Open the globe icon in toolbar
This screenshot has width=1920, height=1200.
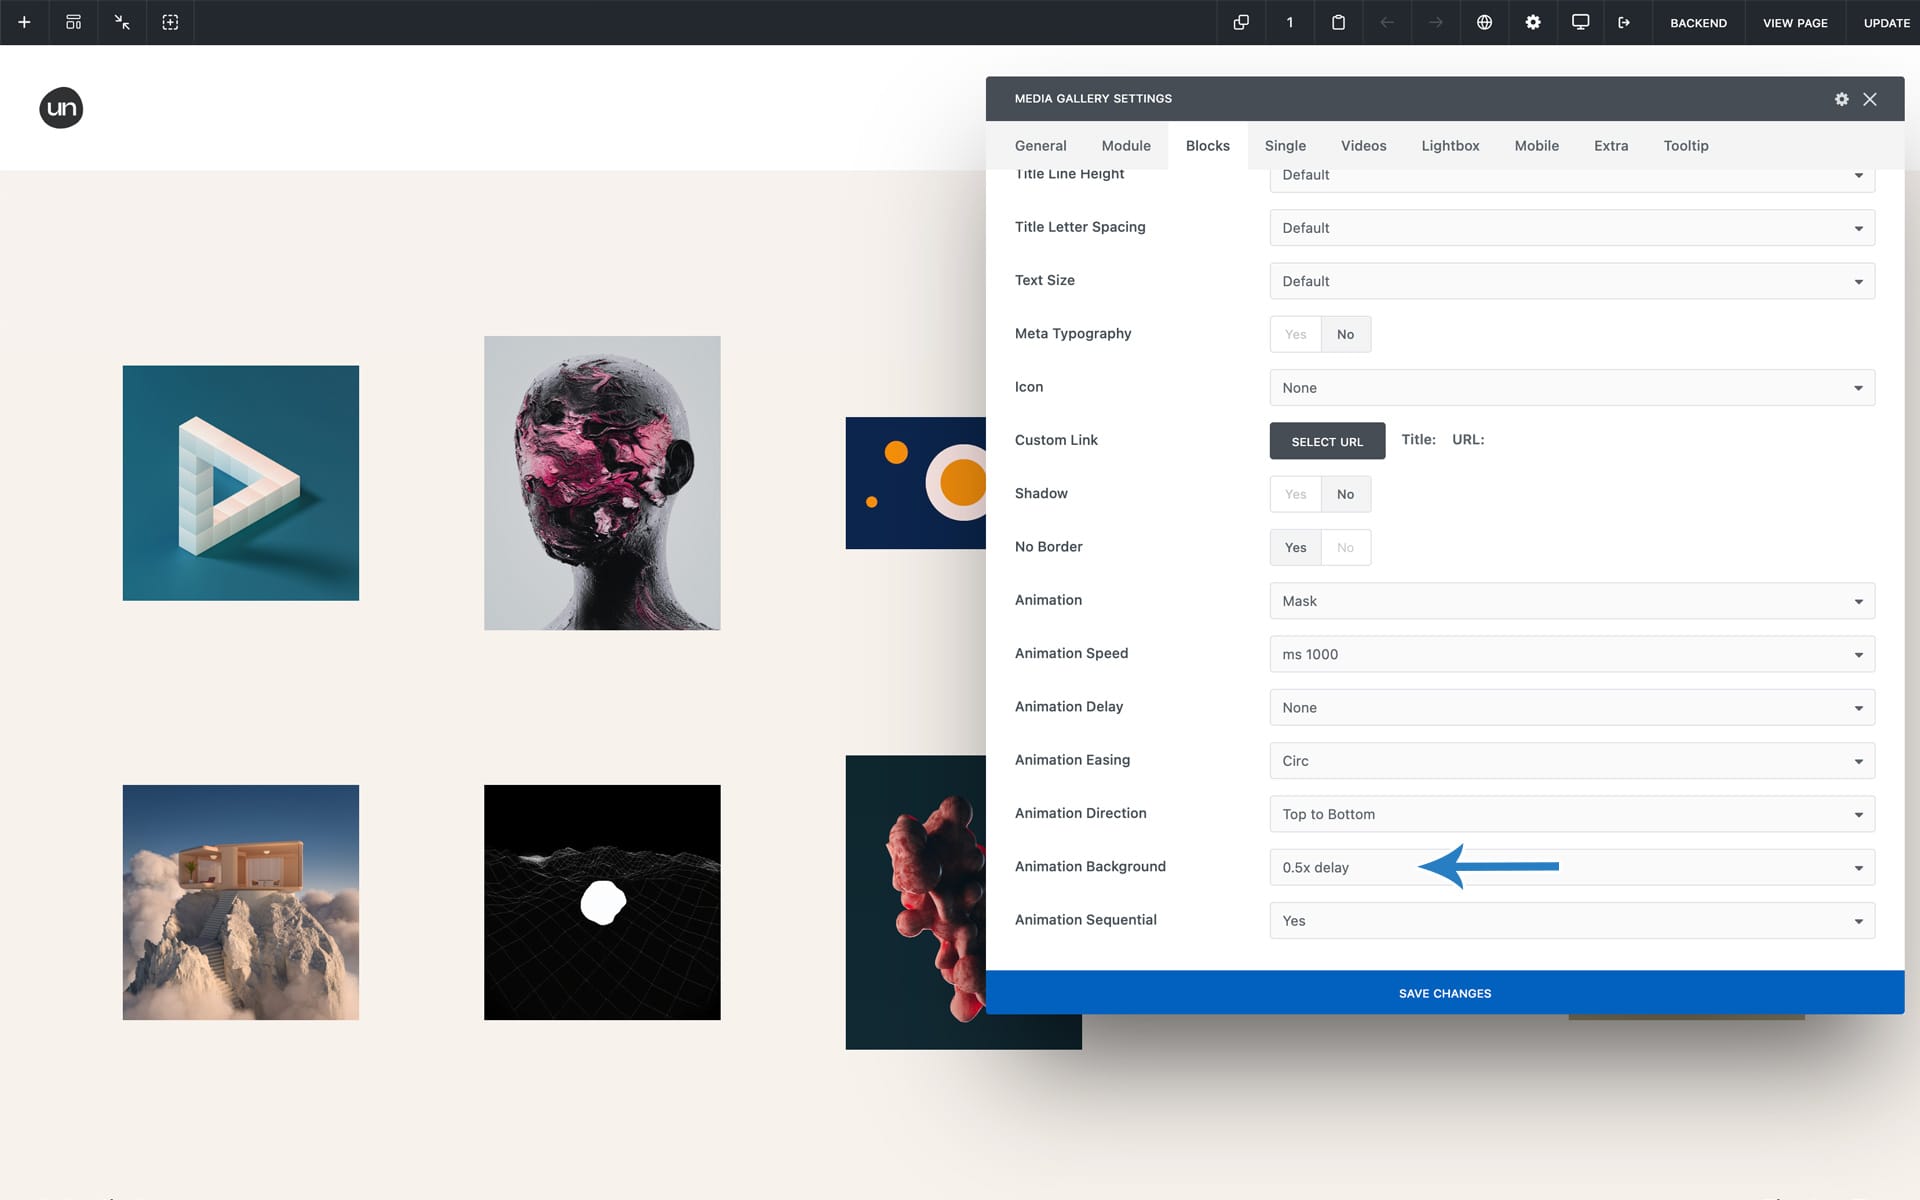[x=1484, y=22]
